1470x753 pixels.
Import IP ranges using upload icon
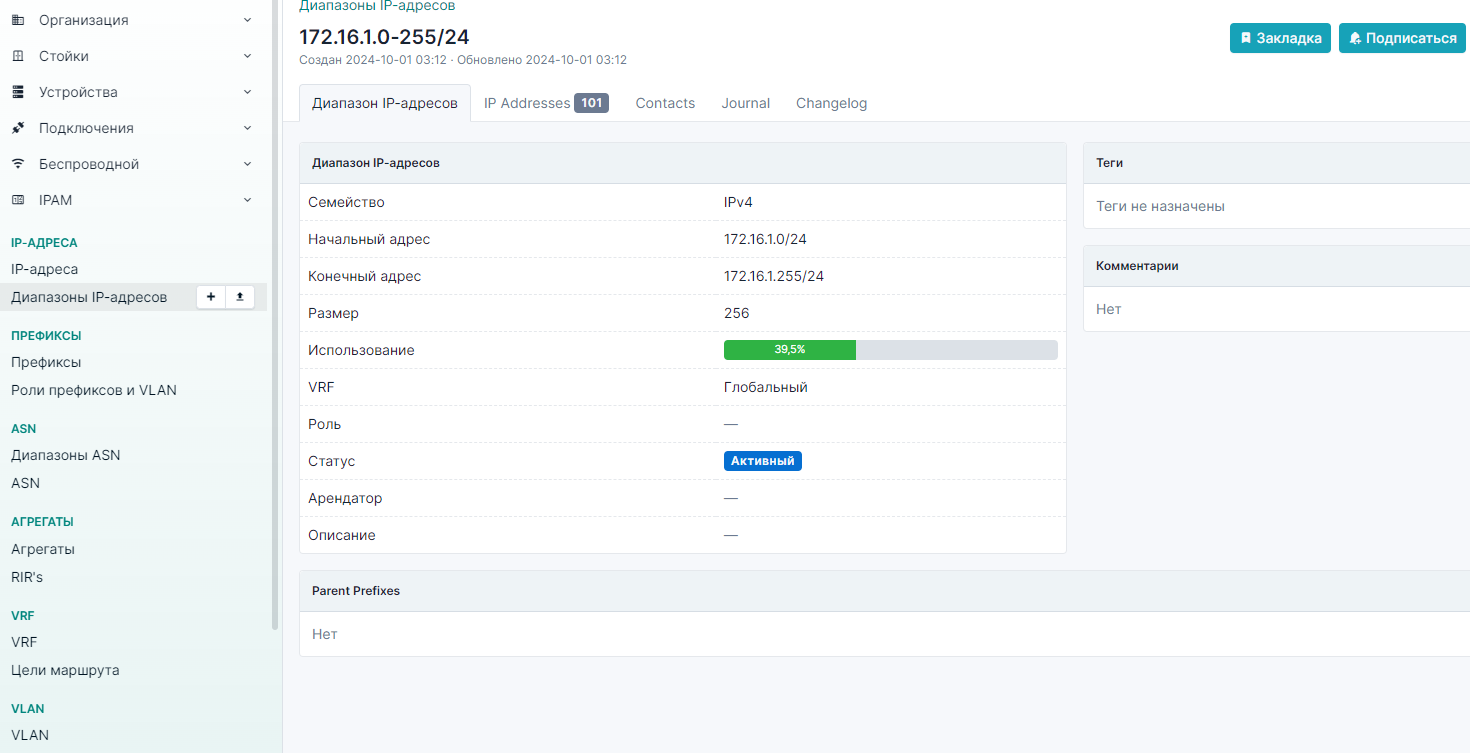240,297
